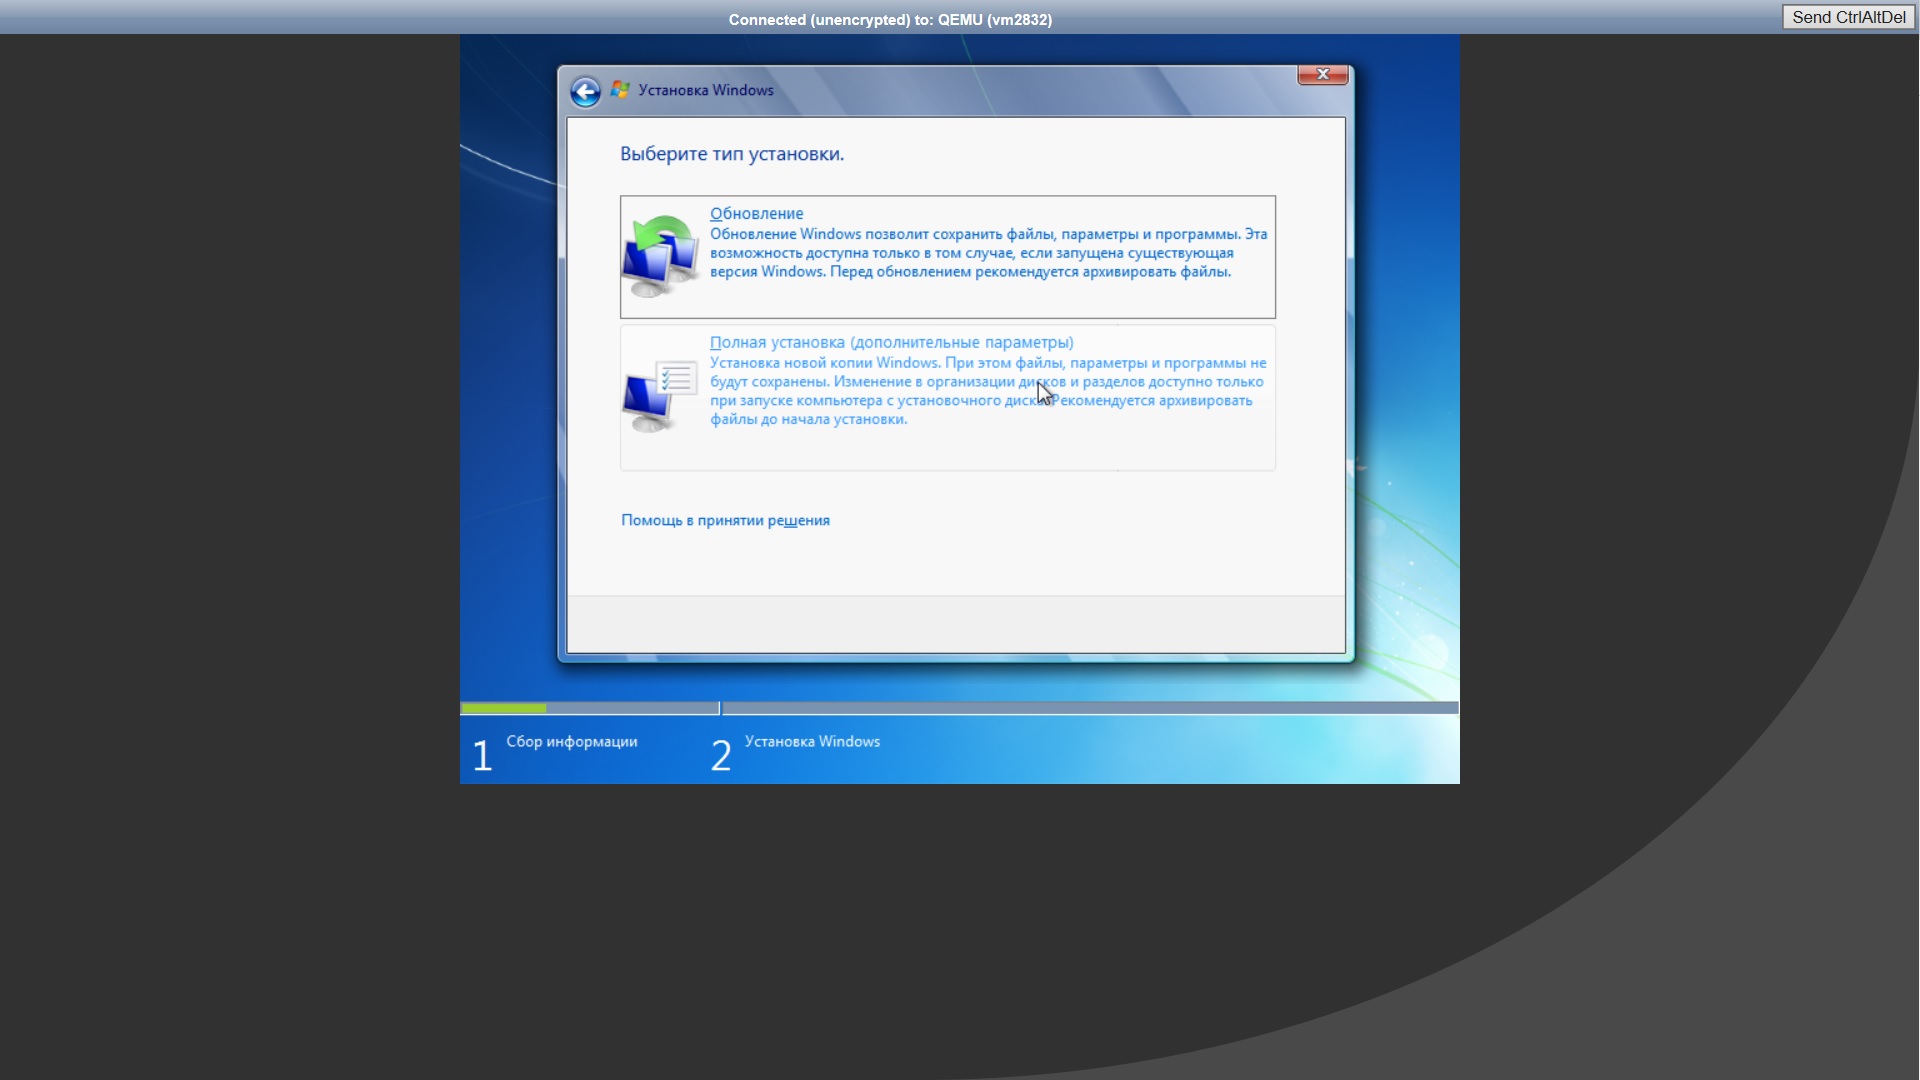Click the Обновление description paragraph text

[989, 253]
